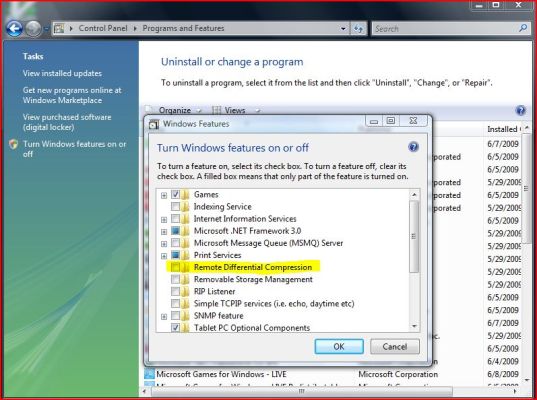537x400 pixels.
Task: Uncheck the Games feature checkbox
Action: [x=175, y=195]
